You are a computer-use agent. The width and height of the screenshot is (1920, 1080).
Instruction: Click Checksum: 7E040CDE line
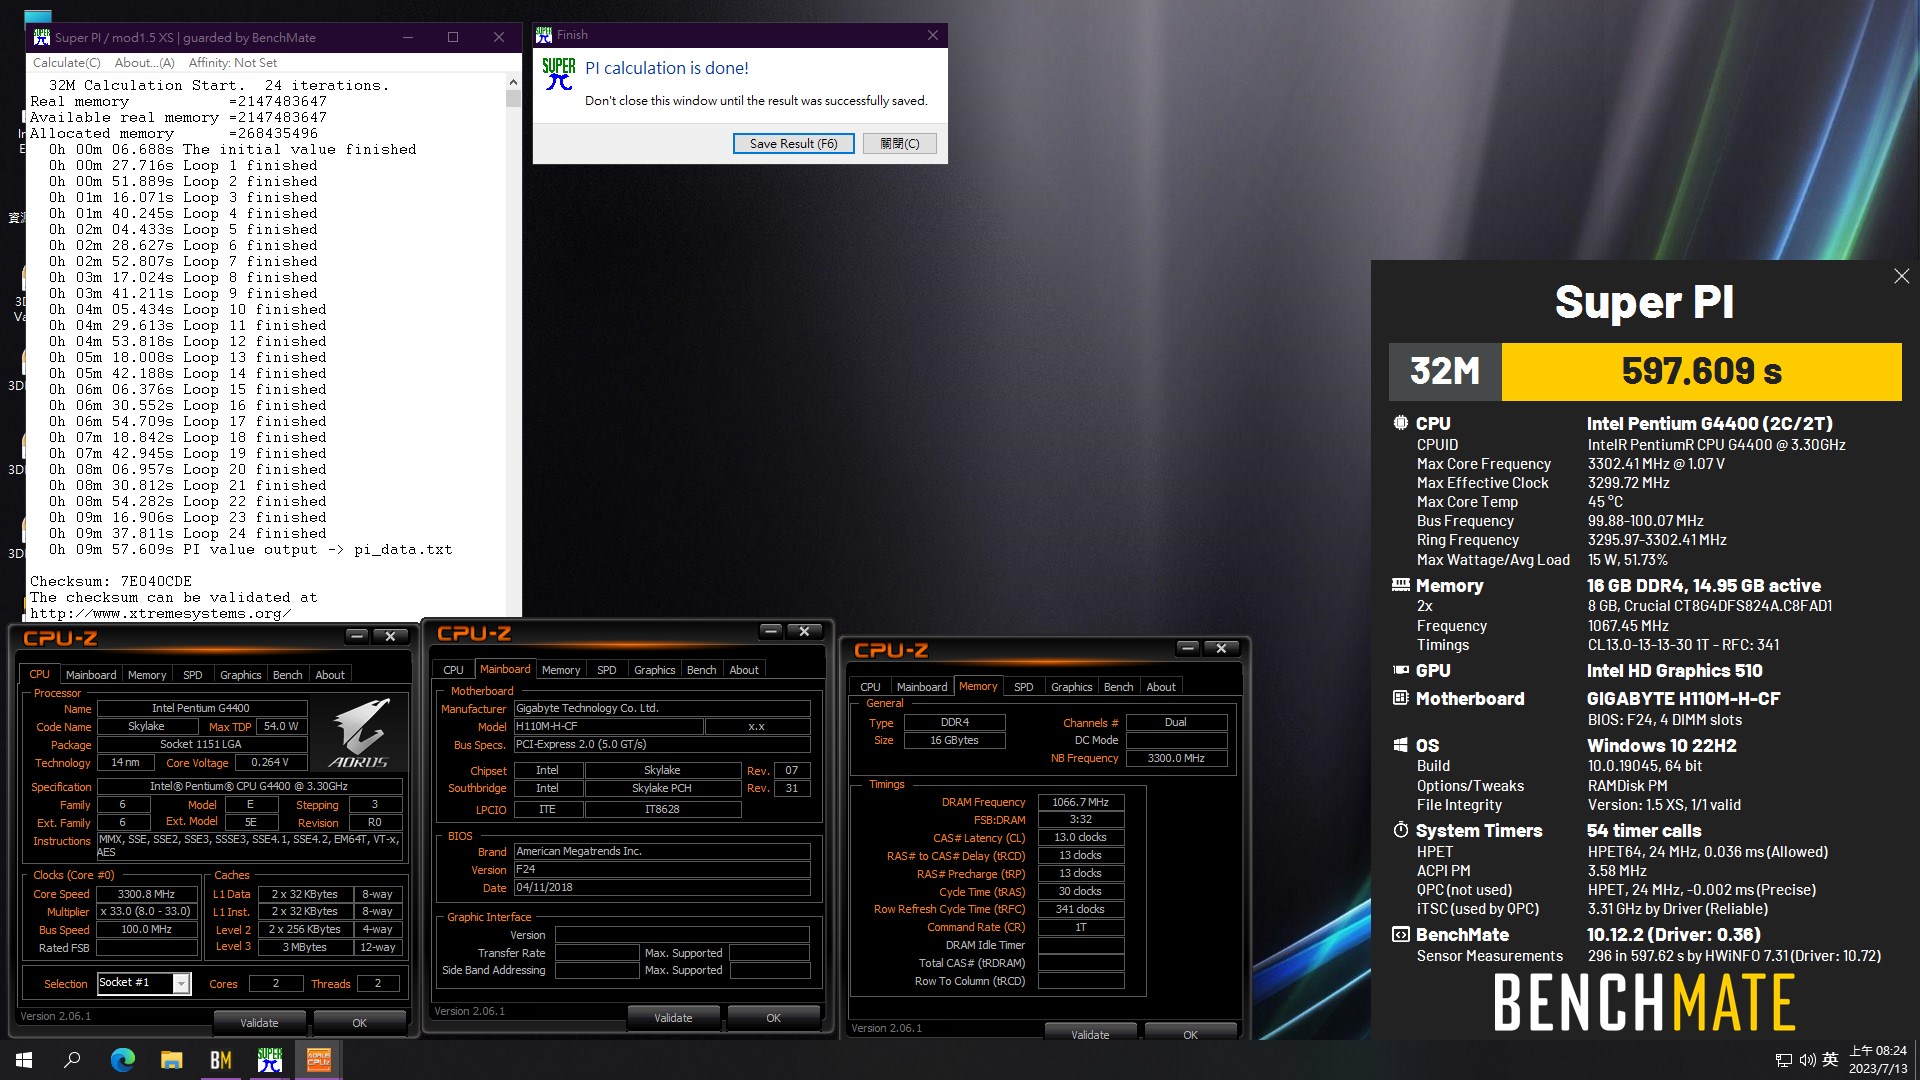111,581
